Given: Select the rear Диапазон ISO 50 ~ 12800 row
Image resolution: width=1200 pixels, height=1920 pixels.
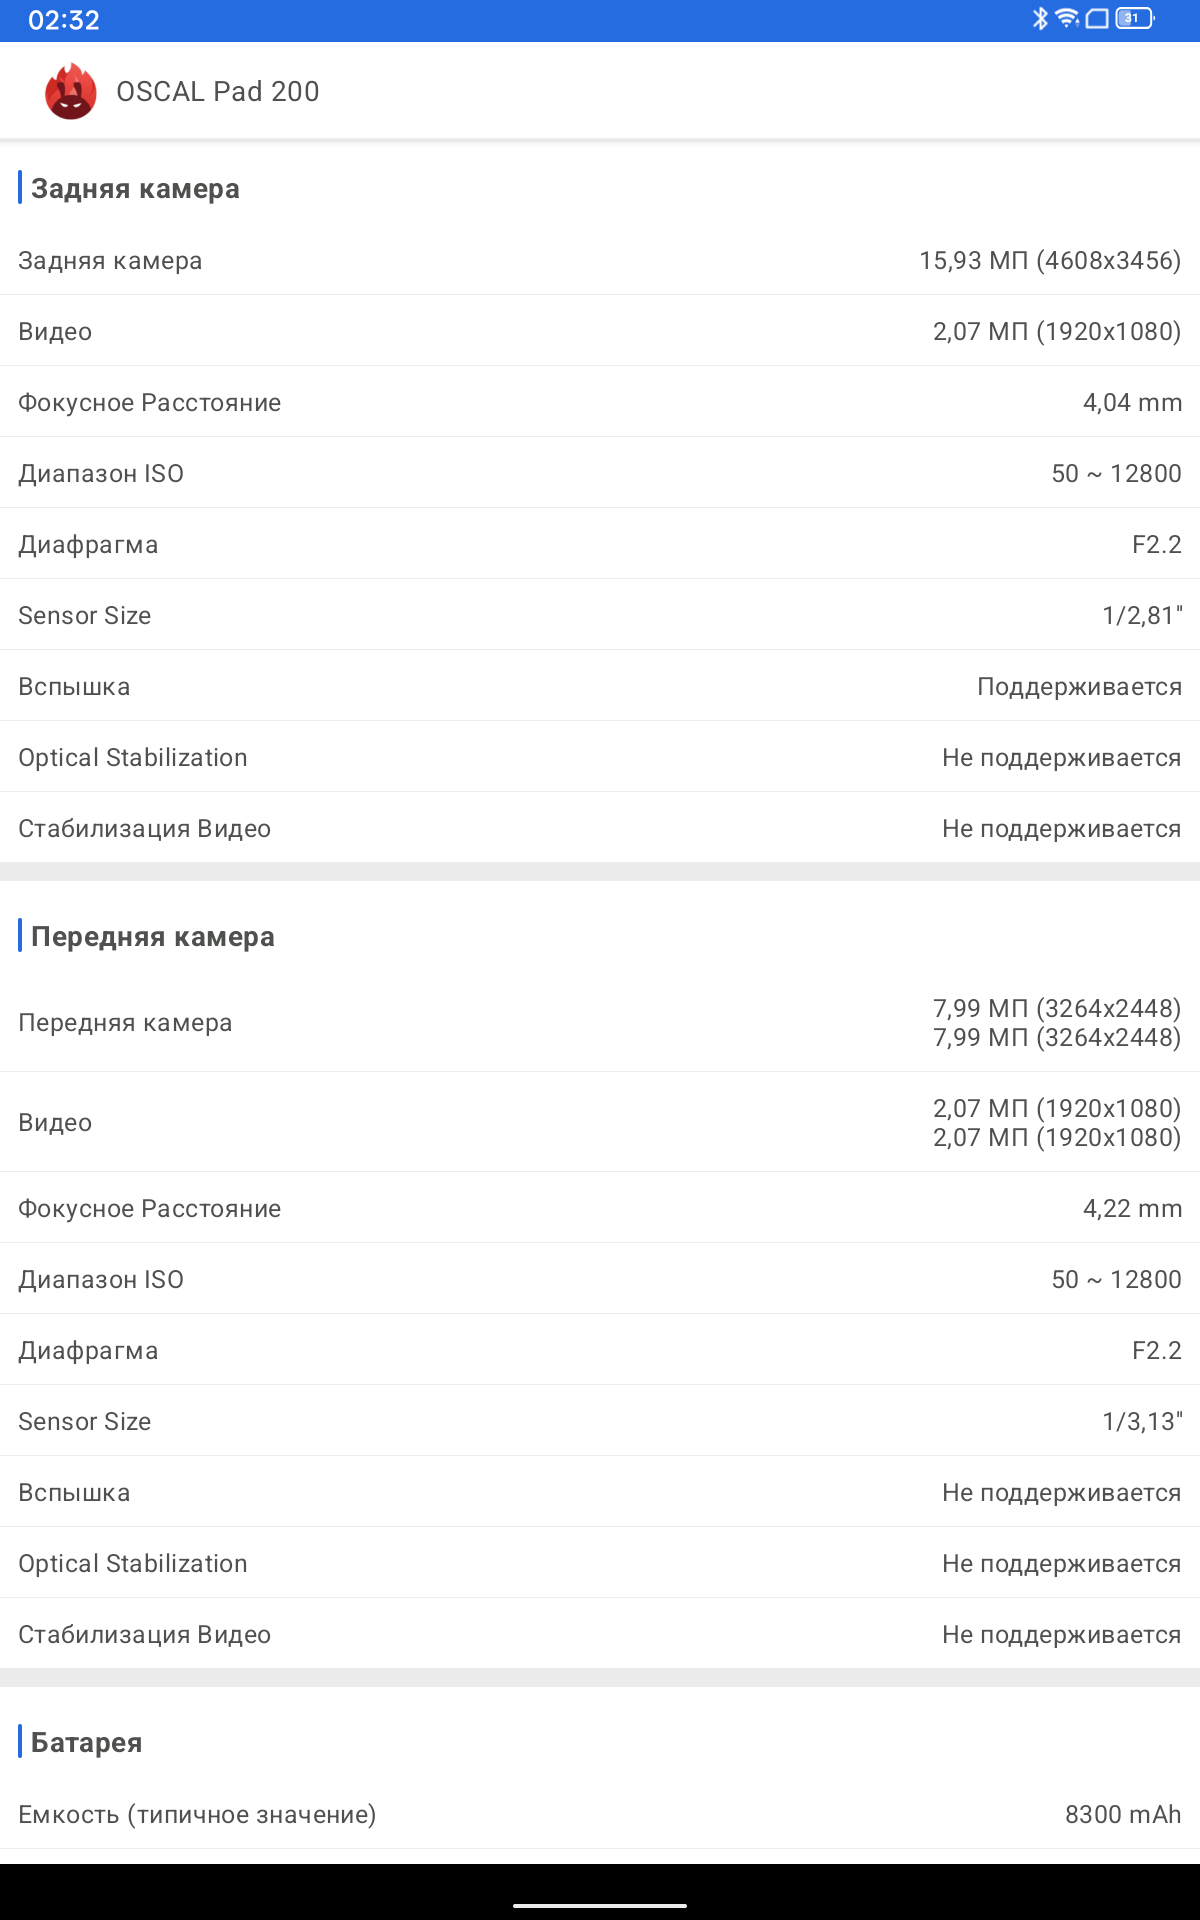Looking at the screenshot, I should [x=600, y=473].
